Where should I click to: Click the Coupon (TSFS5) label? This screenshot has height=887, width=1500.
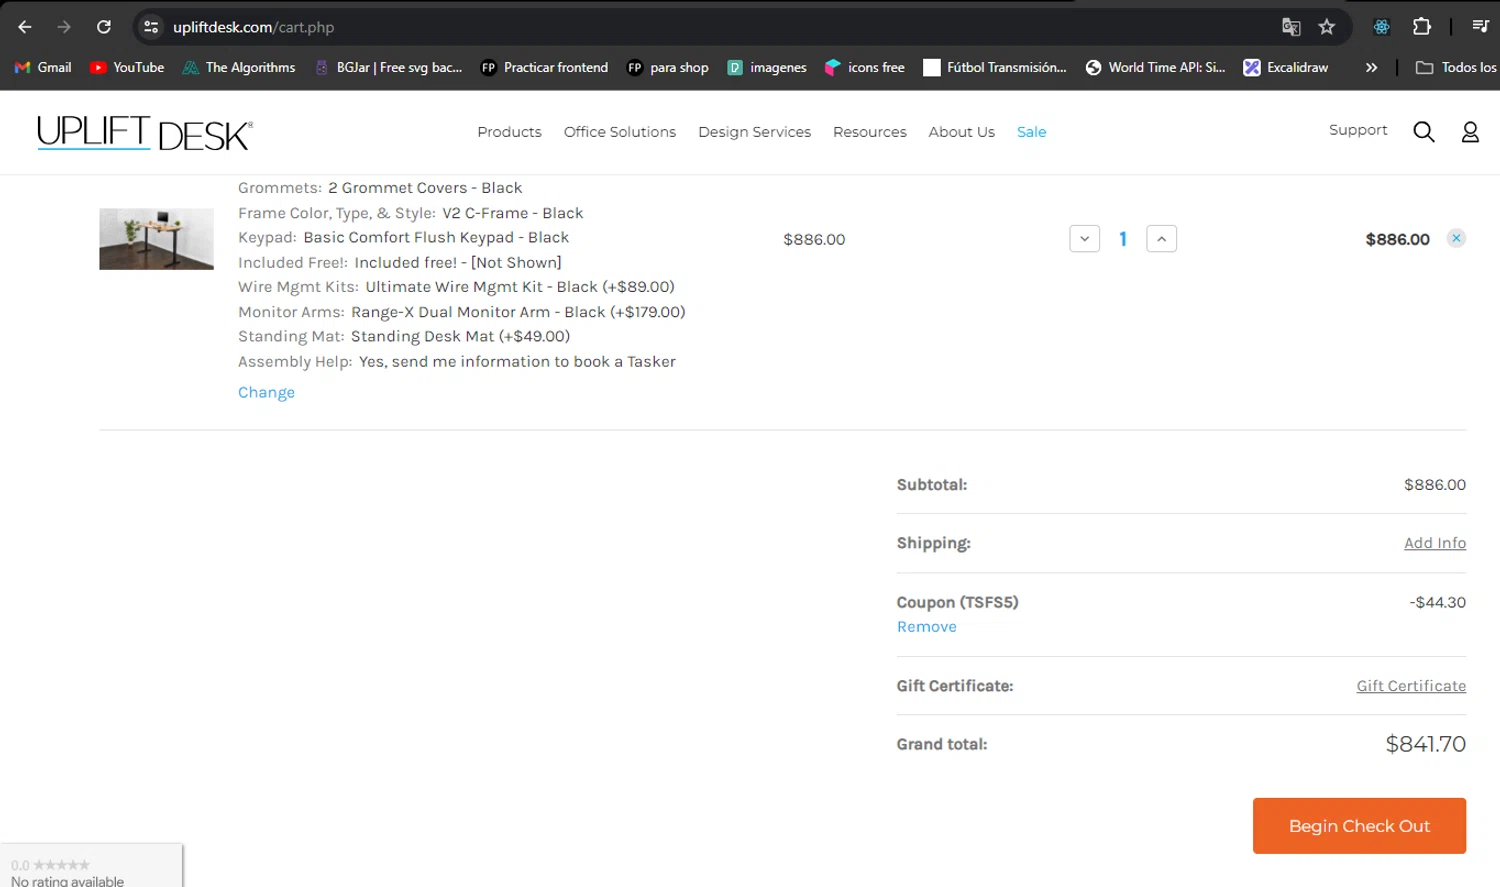[958, 602]
